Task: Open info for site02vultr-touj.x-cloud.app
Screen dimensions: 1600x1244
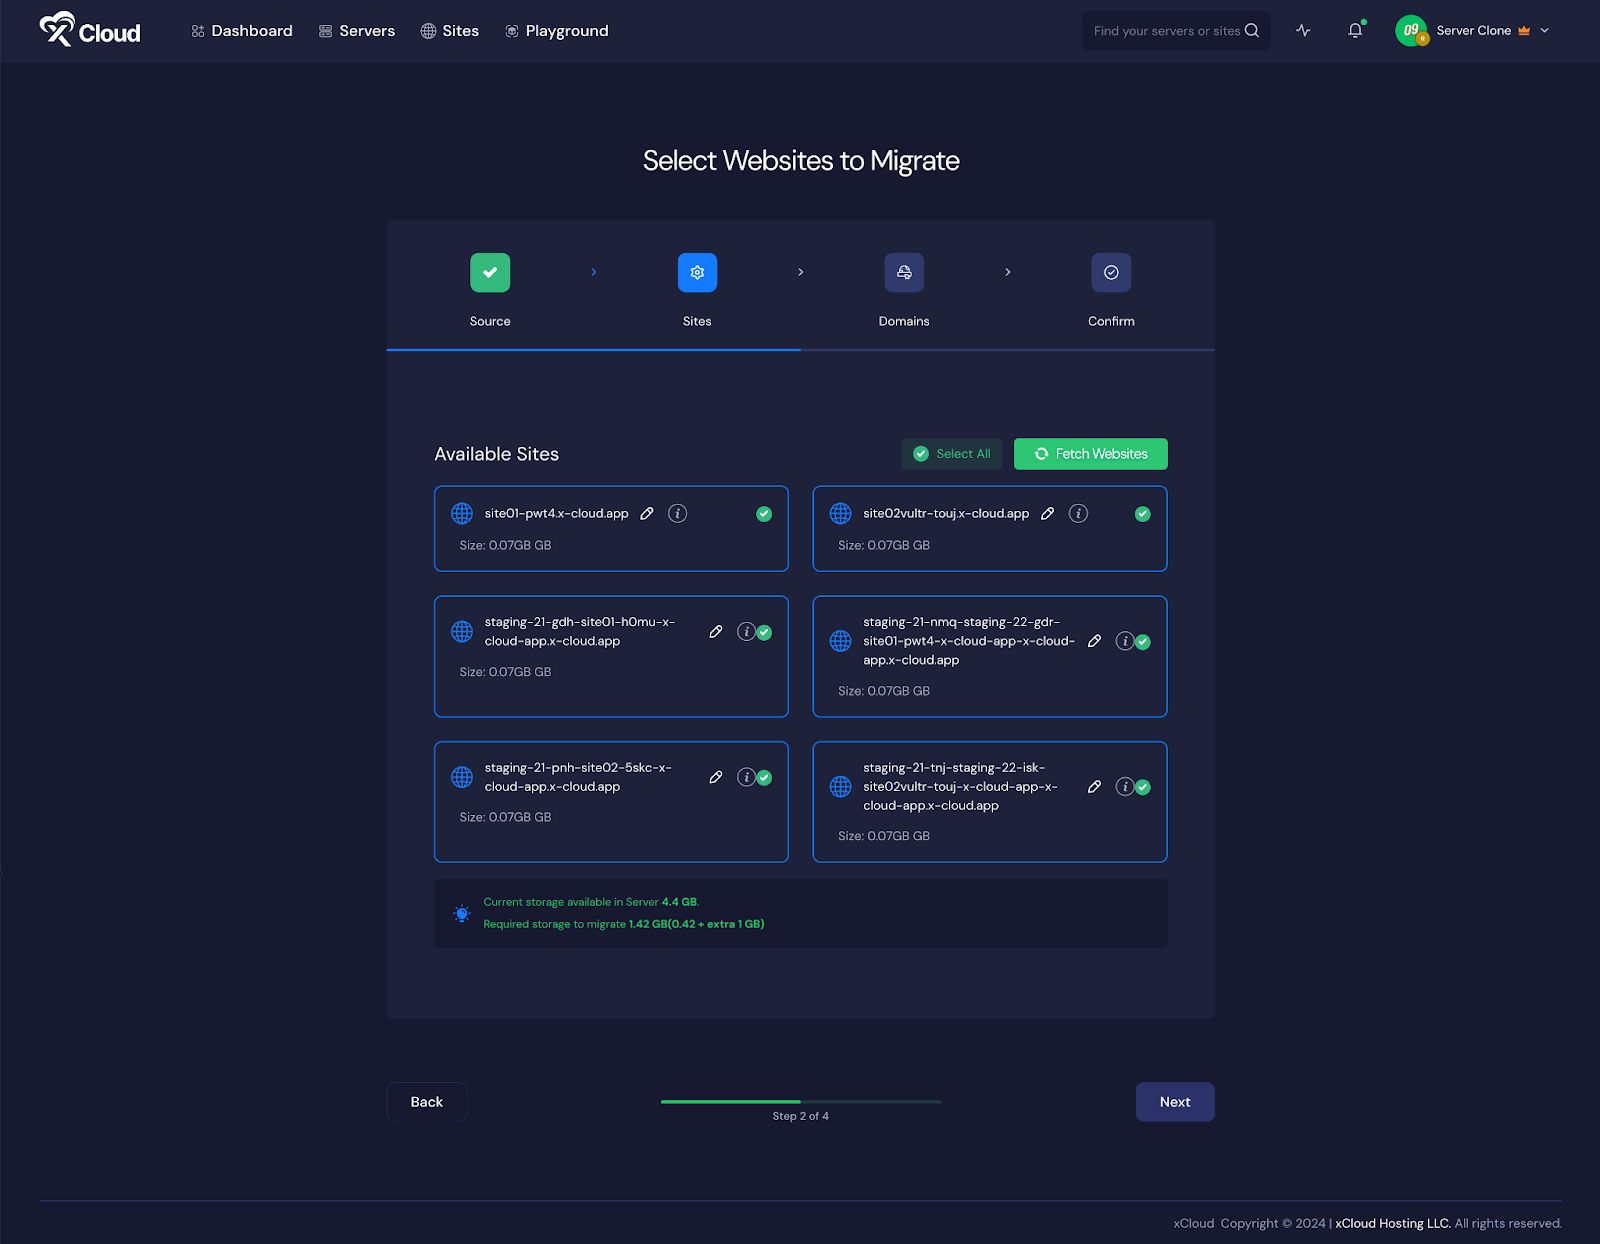Action: click(1078, 513)
